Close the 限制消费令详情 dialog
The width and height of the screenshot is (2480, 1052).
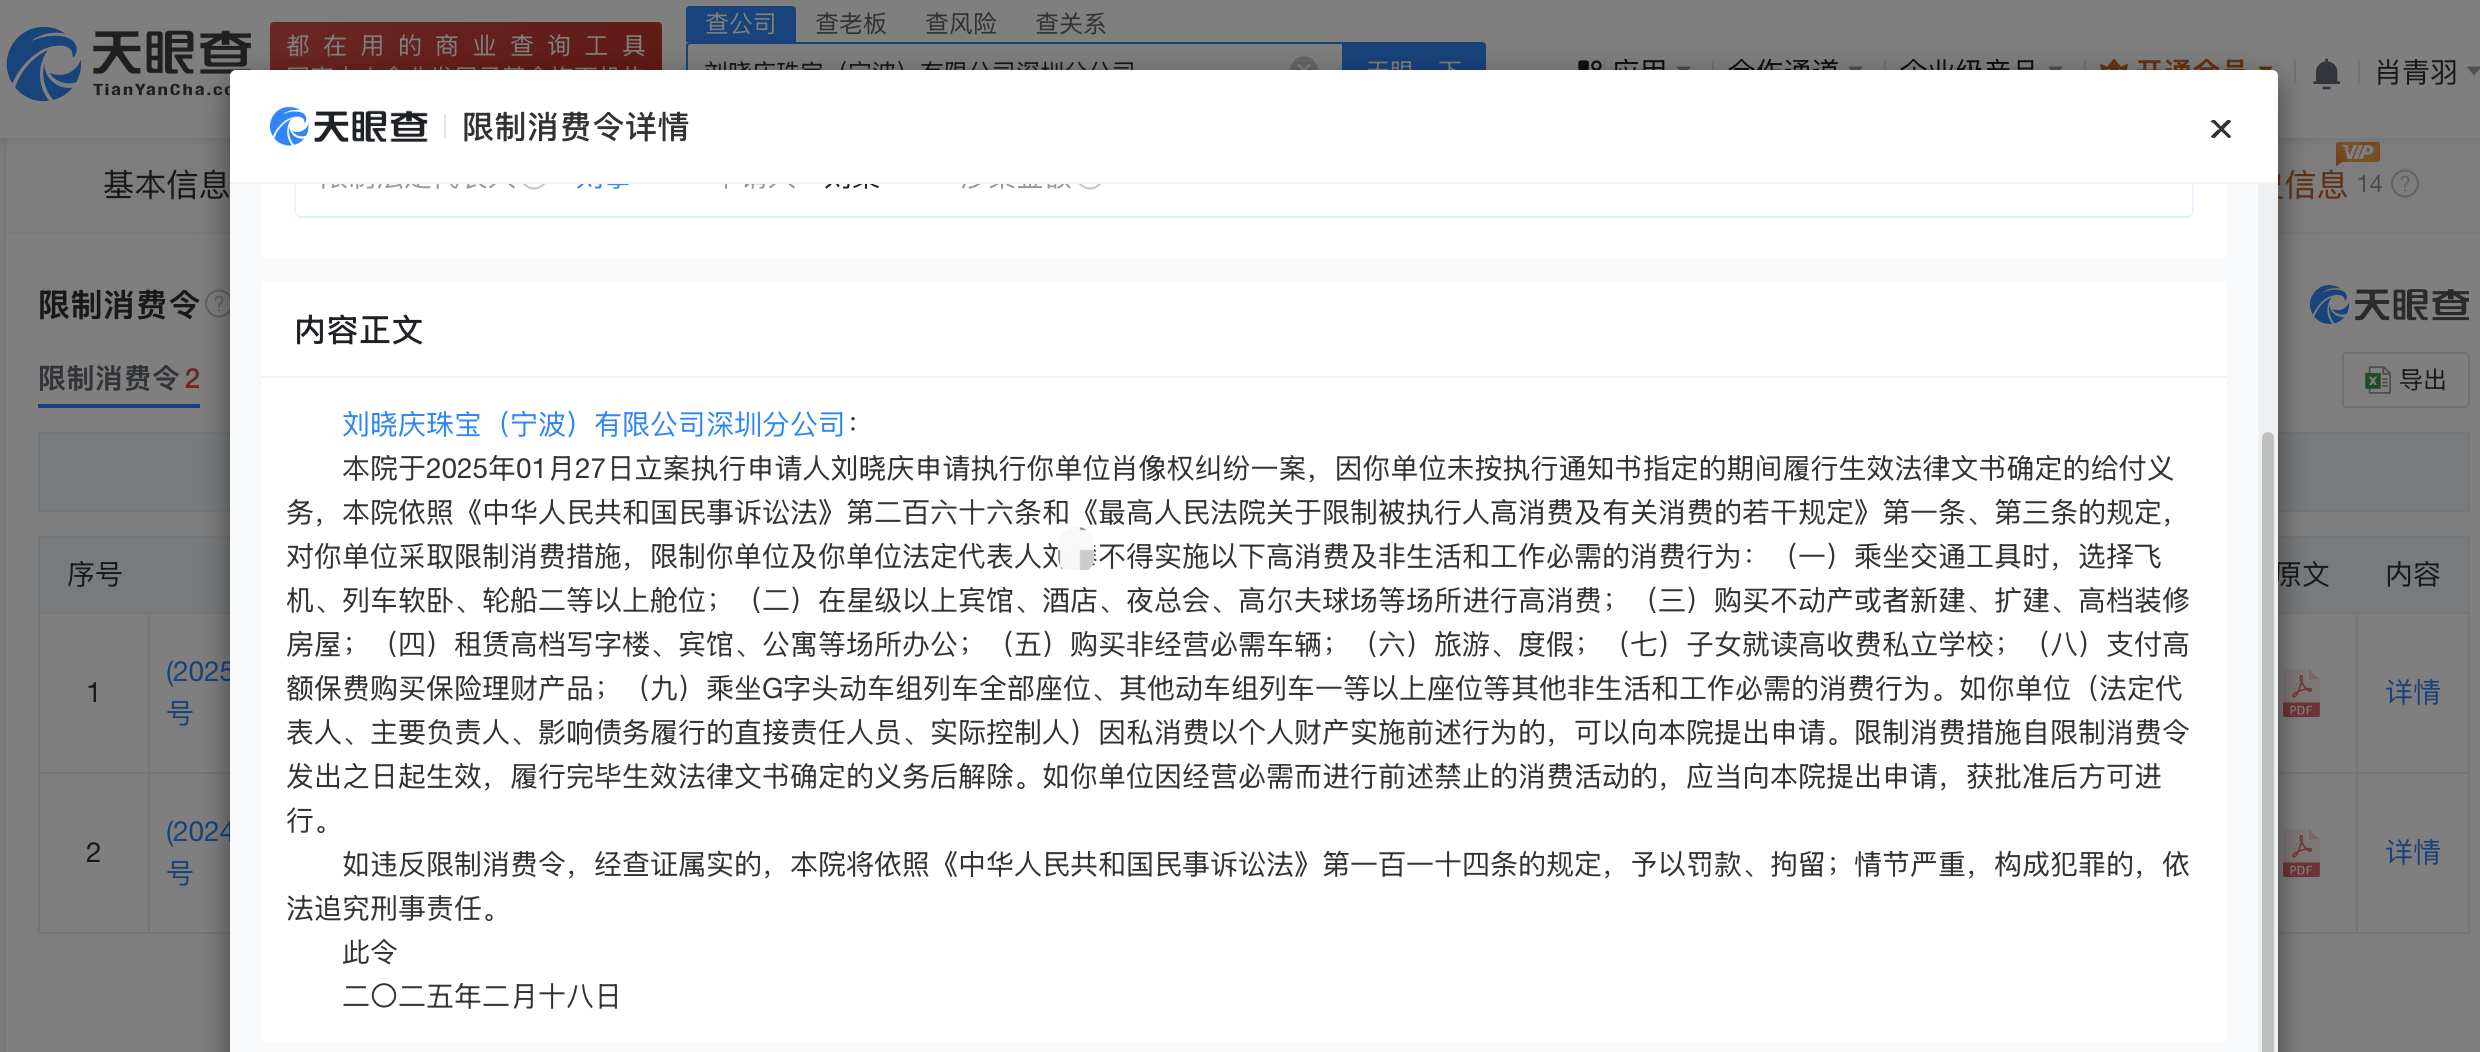(2220, 129)
